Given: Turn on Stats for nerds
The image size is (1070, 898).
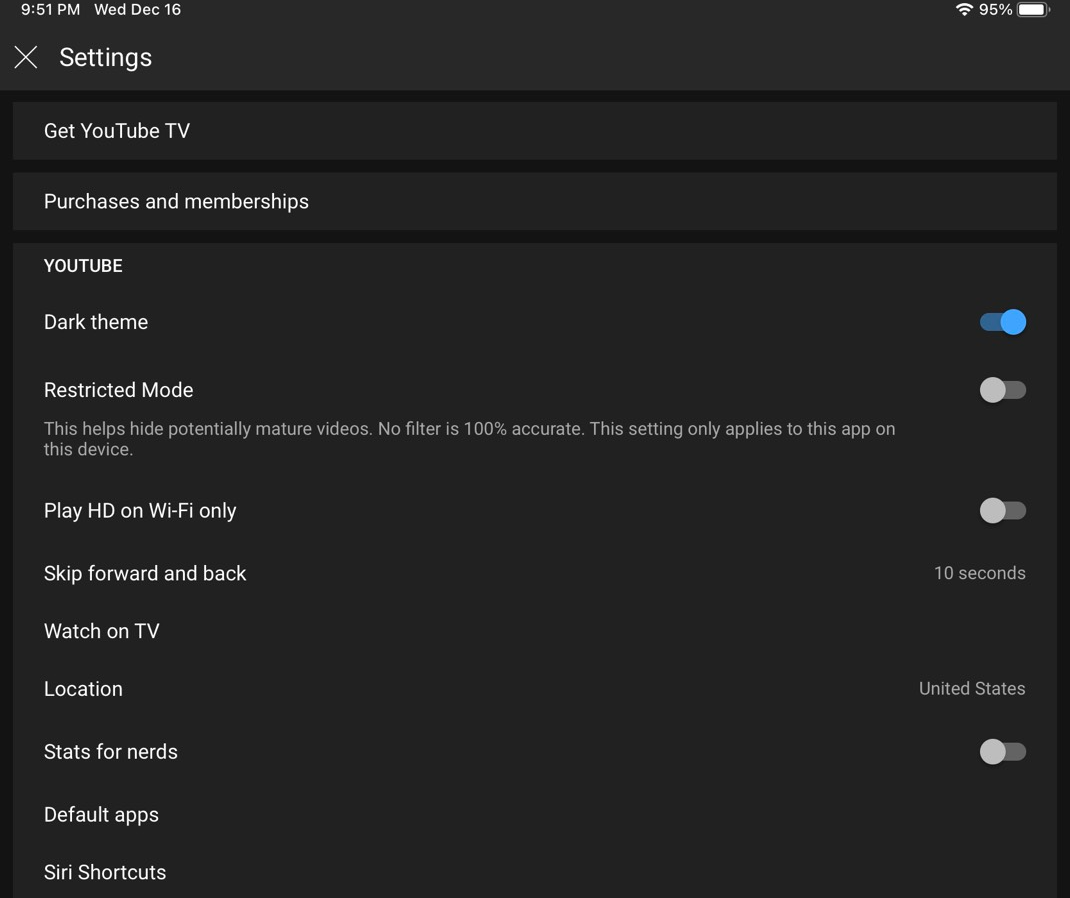Looking at the screenshot, I should point(1003,751).
